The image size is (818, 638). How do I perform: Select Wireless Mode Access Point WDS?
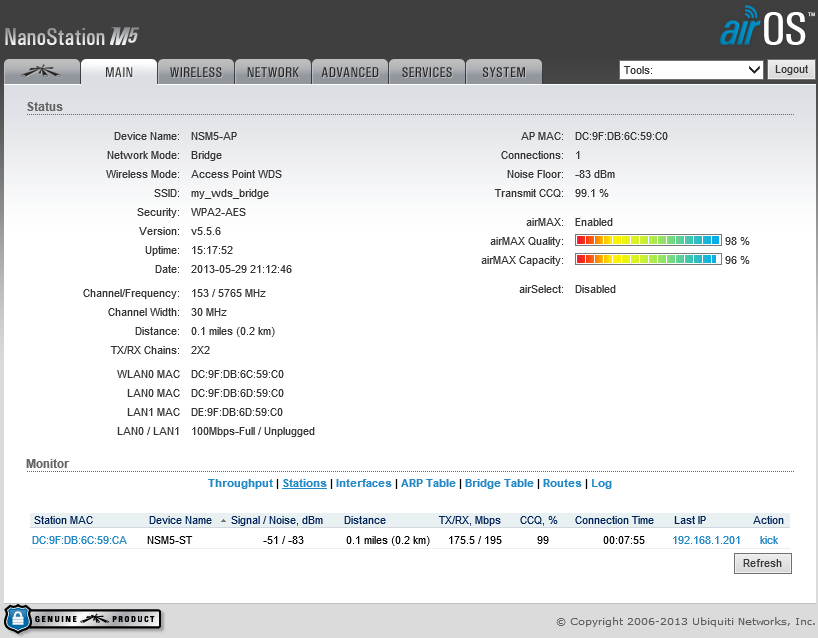(236, 174)
